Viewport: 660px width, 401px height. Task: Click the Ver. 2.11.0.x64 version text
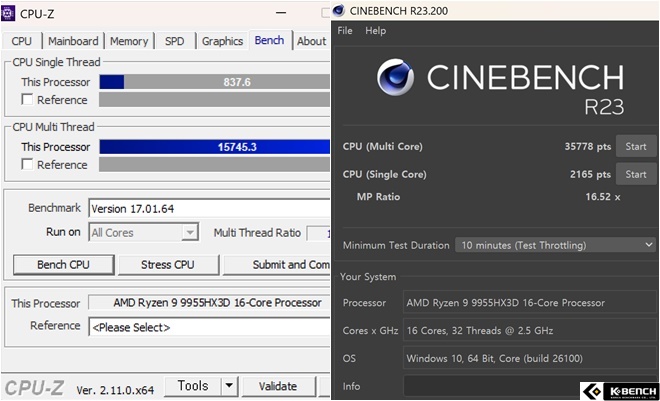pos(115,390)
